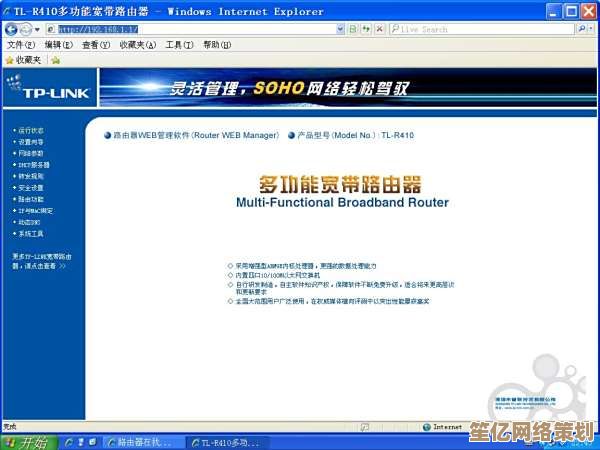The width and height of the screenshot is (600, 450).
Task: Open DHCP服务器 in router sidebar
Action: [34, 165]
